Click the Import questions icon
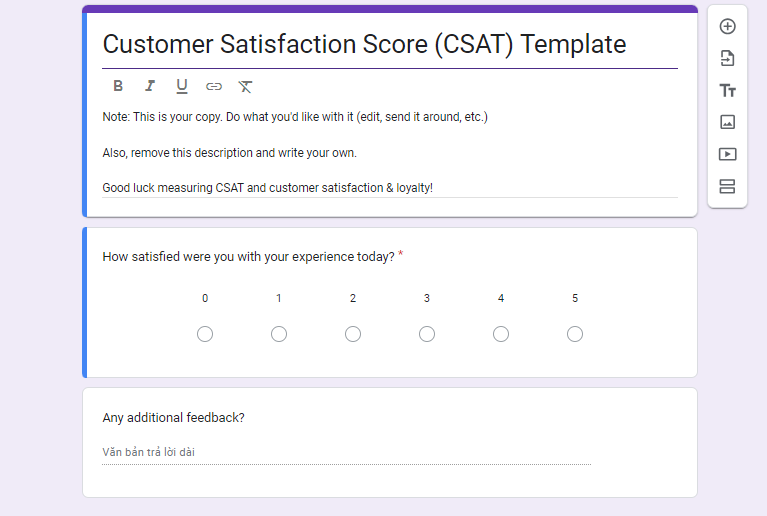This screenshot has height=516, width=767. [727, 58]
